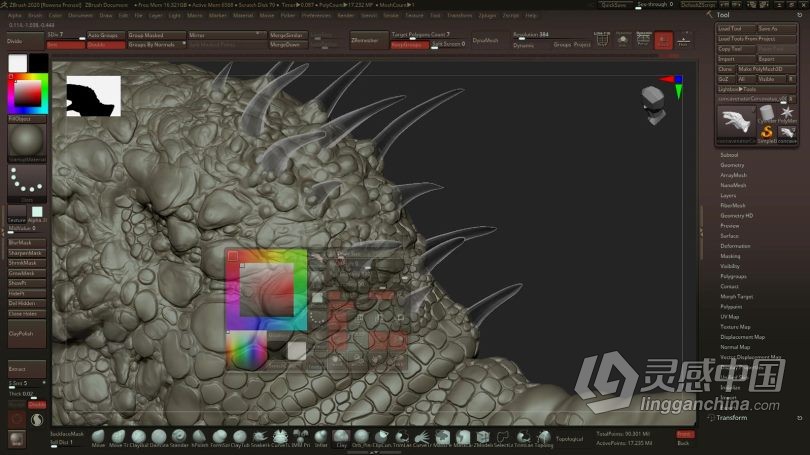Select the Move Topological brush icon

(x=118, y=436)
